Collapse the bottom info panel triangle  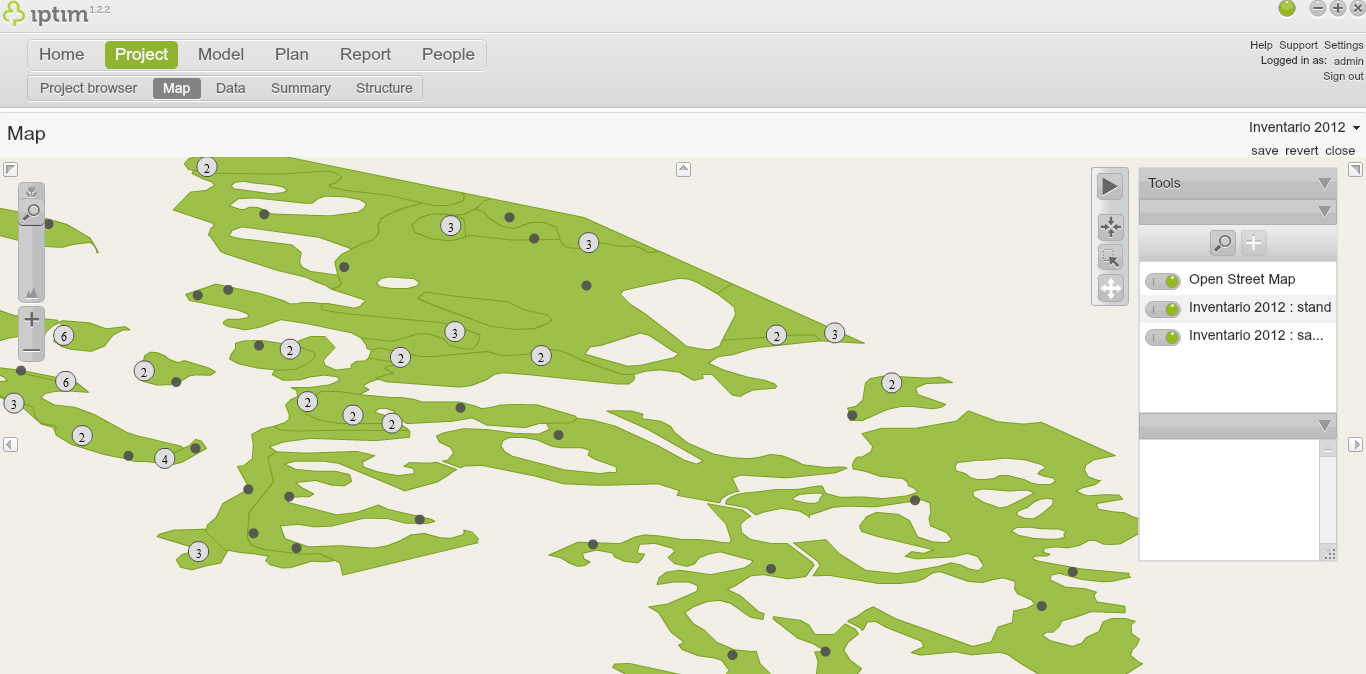click(x=1324, y=425)
